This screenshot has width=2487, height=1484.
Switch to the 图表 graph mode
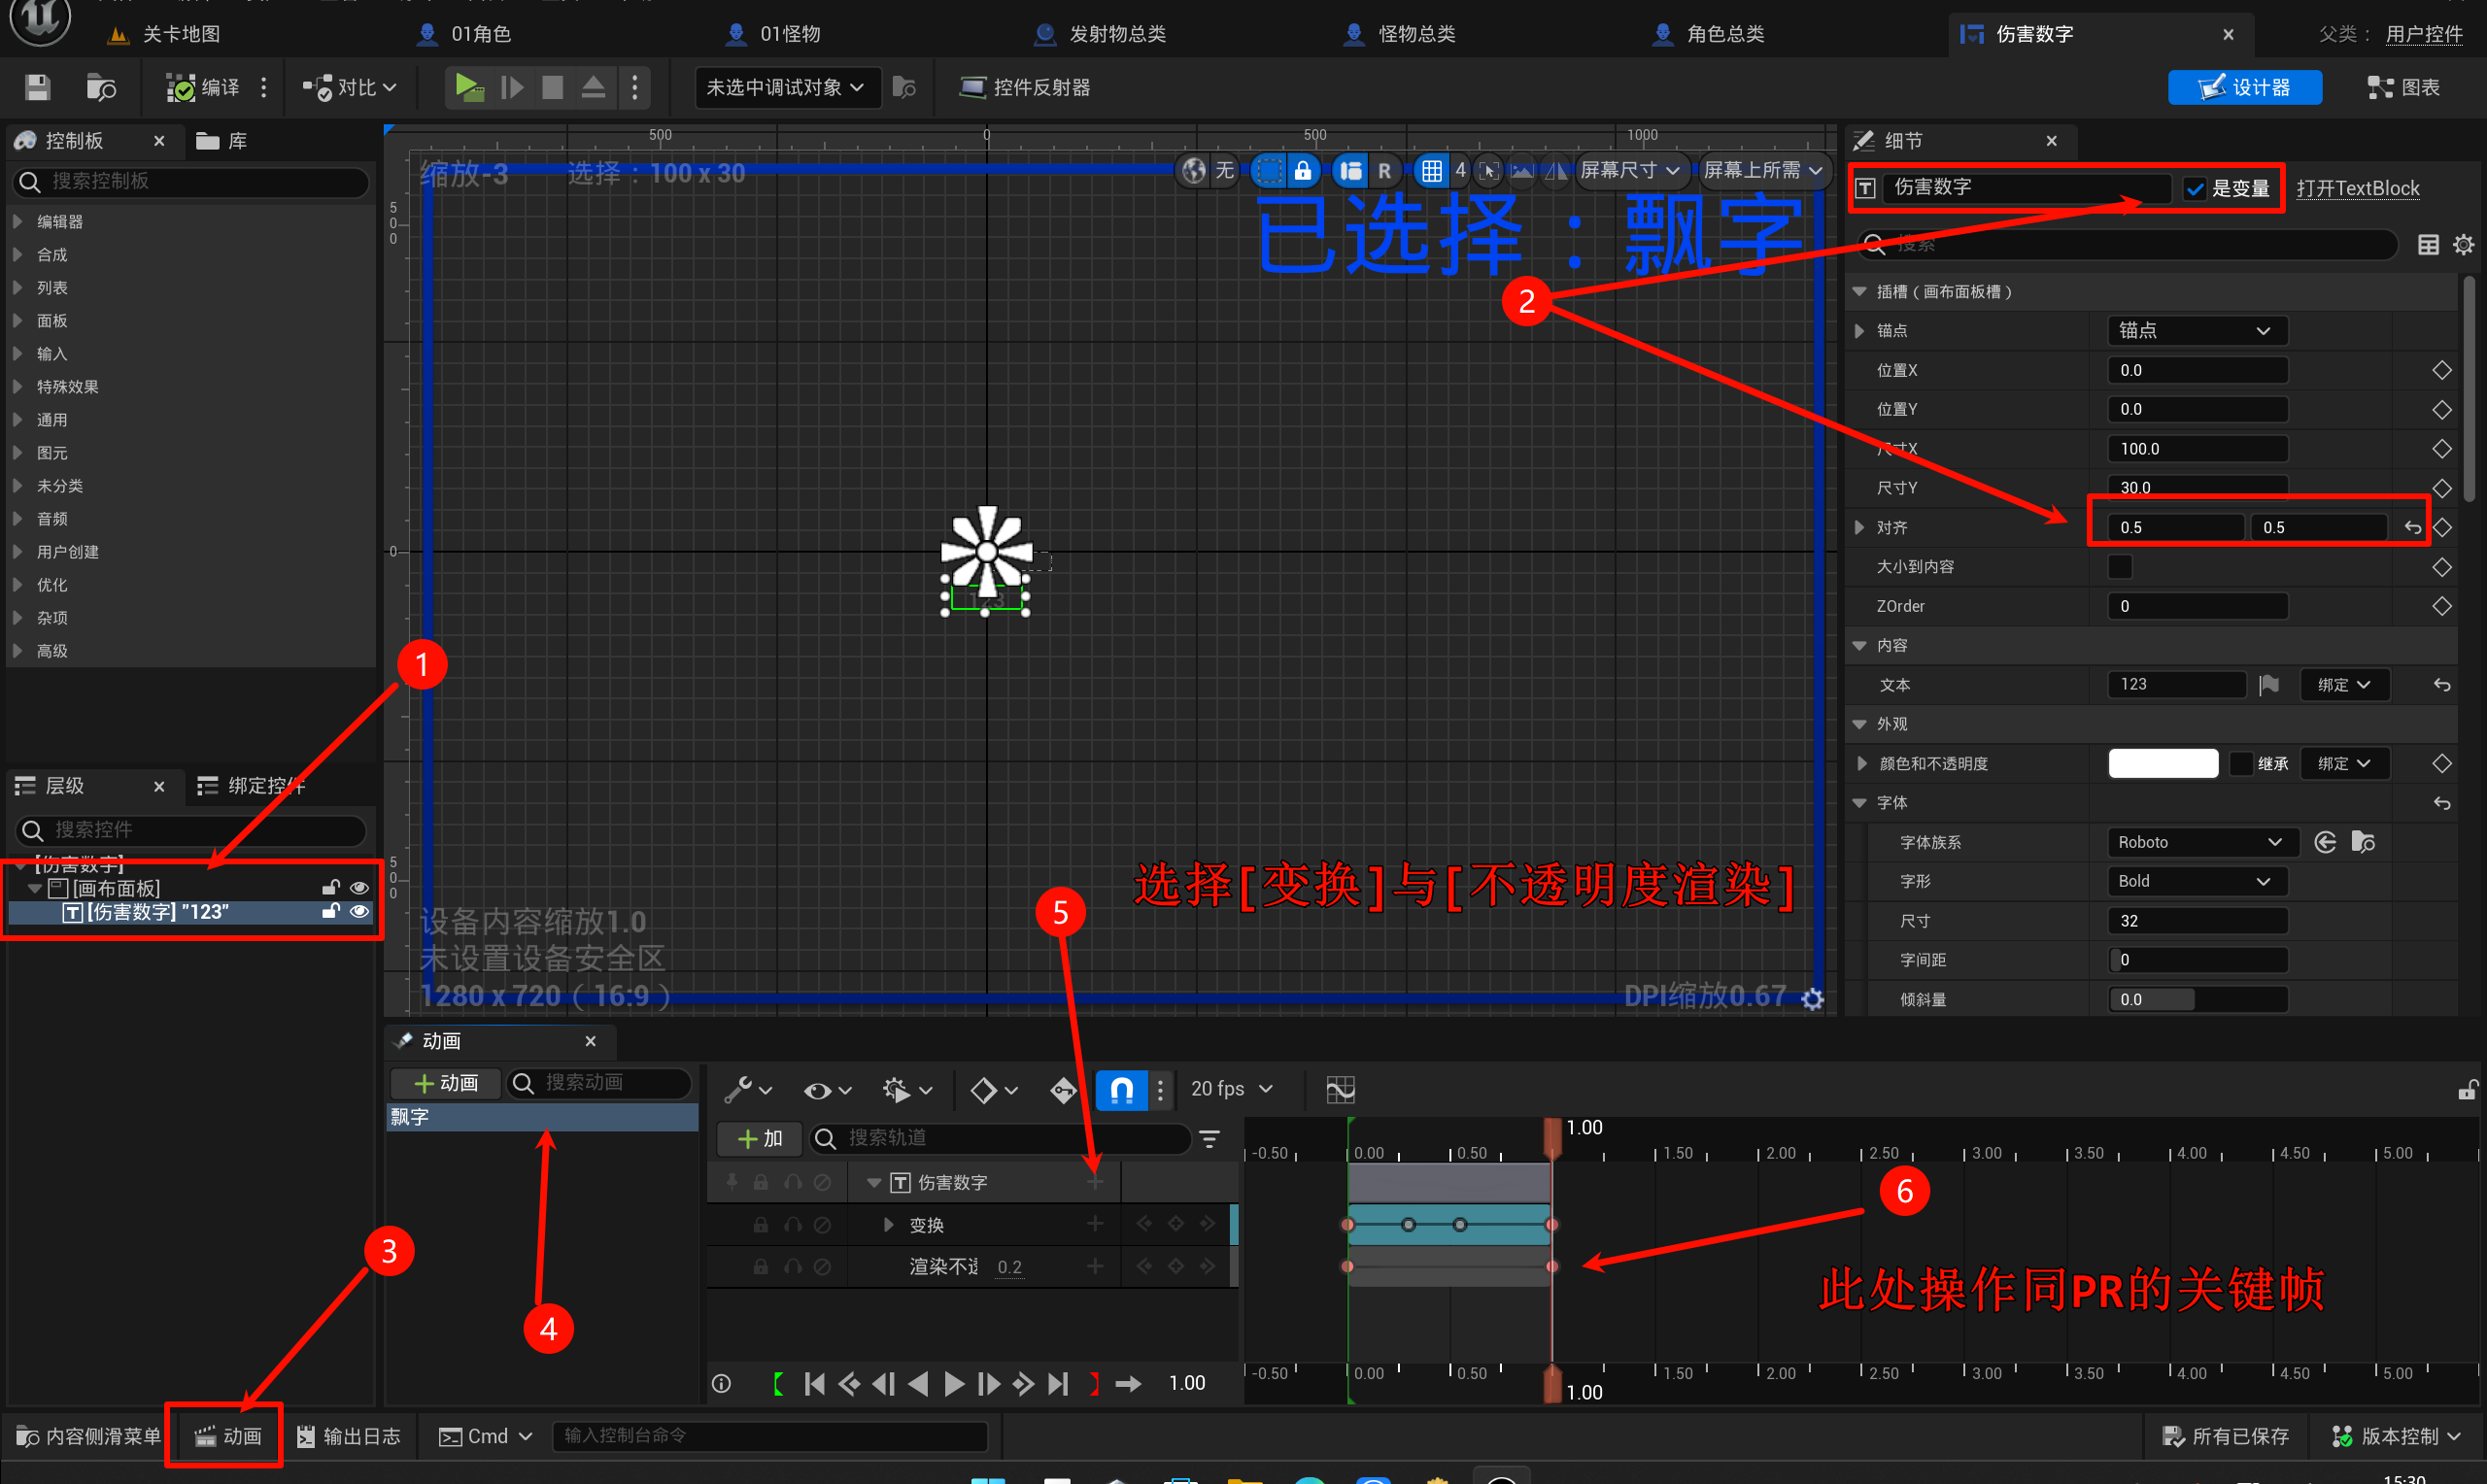2404,87
